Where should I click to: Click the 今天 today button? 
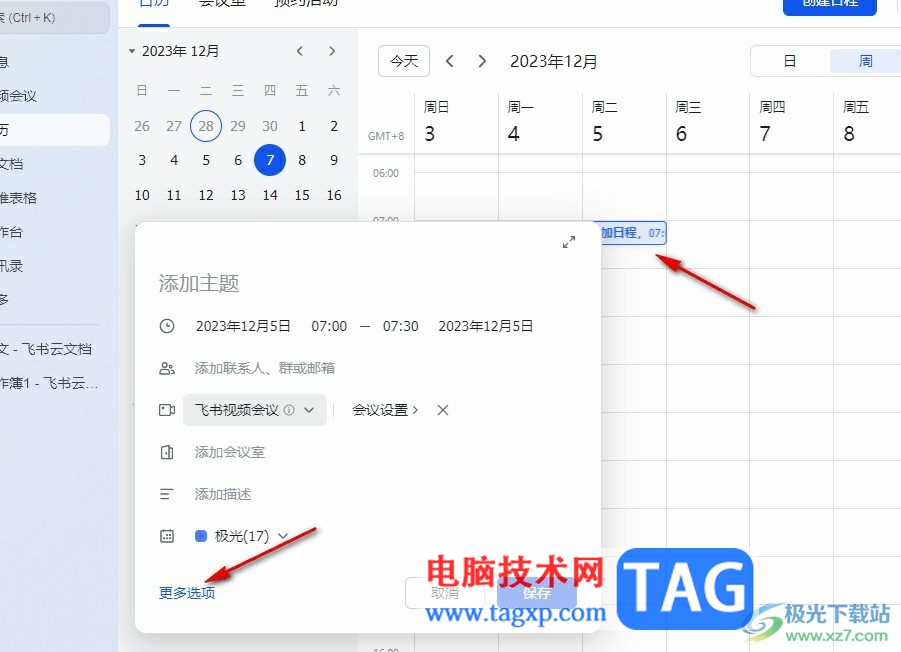404,61
